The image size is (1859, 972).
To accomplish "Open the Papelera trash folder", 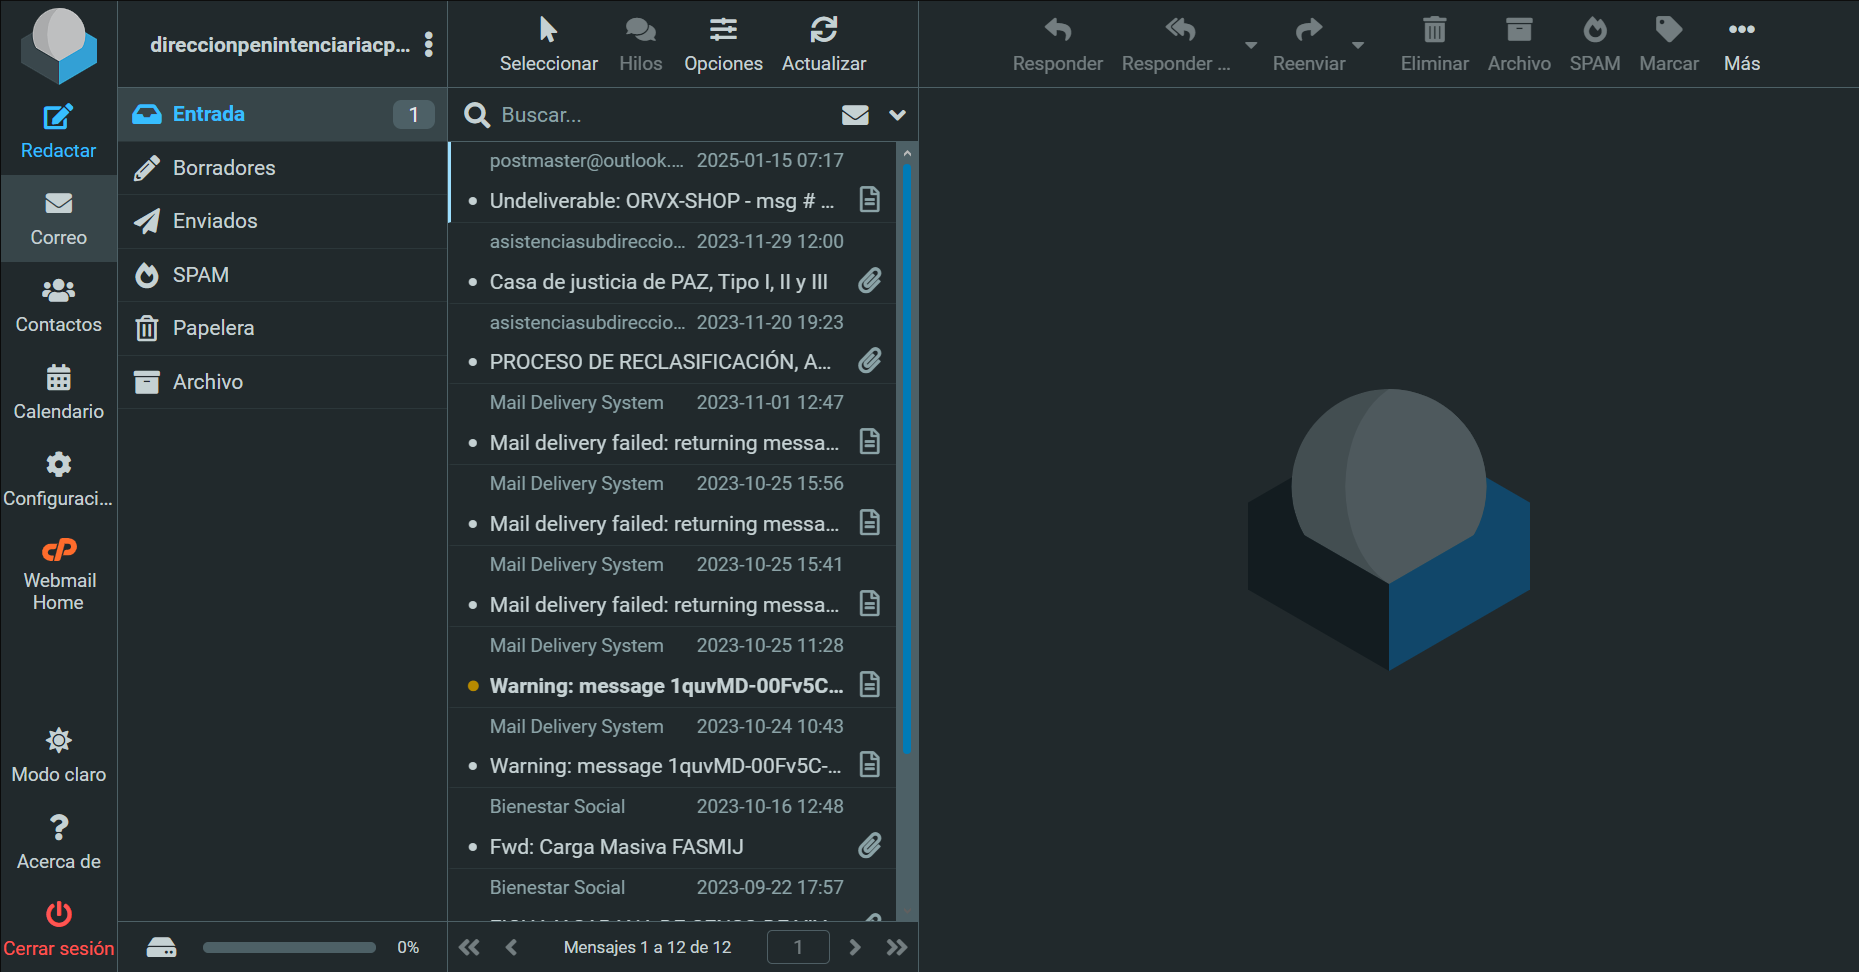I will [282, 328].
